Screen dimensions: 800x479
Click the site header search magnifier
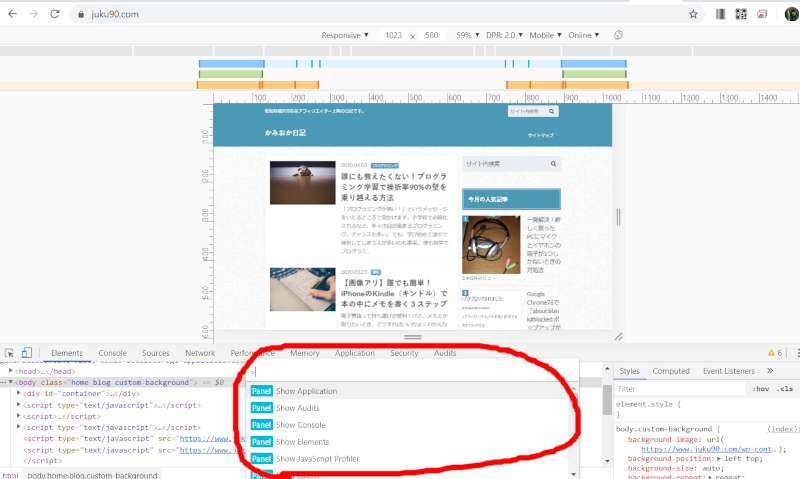552,111
